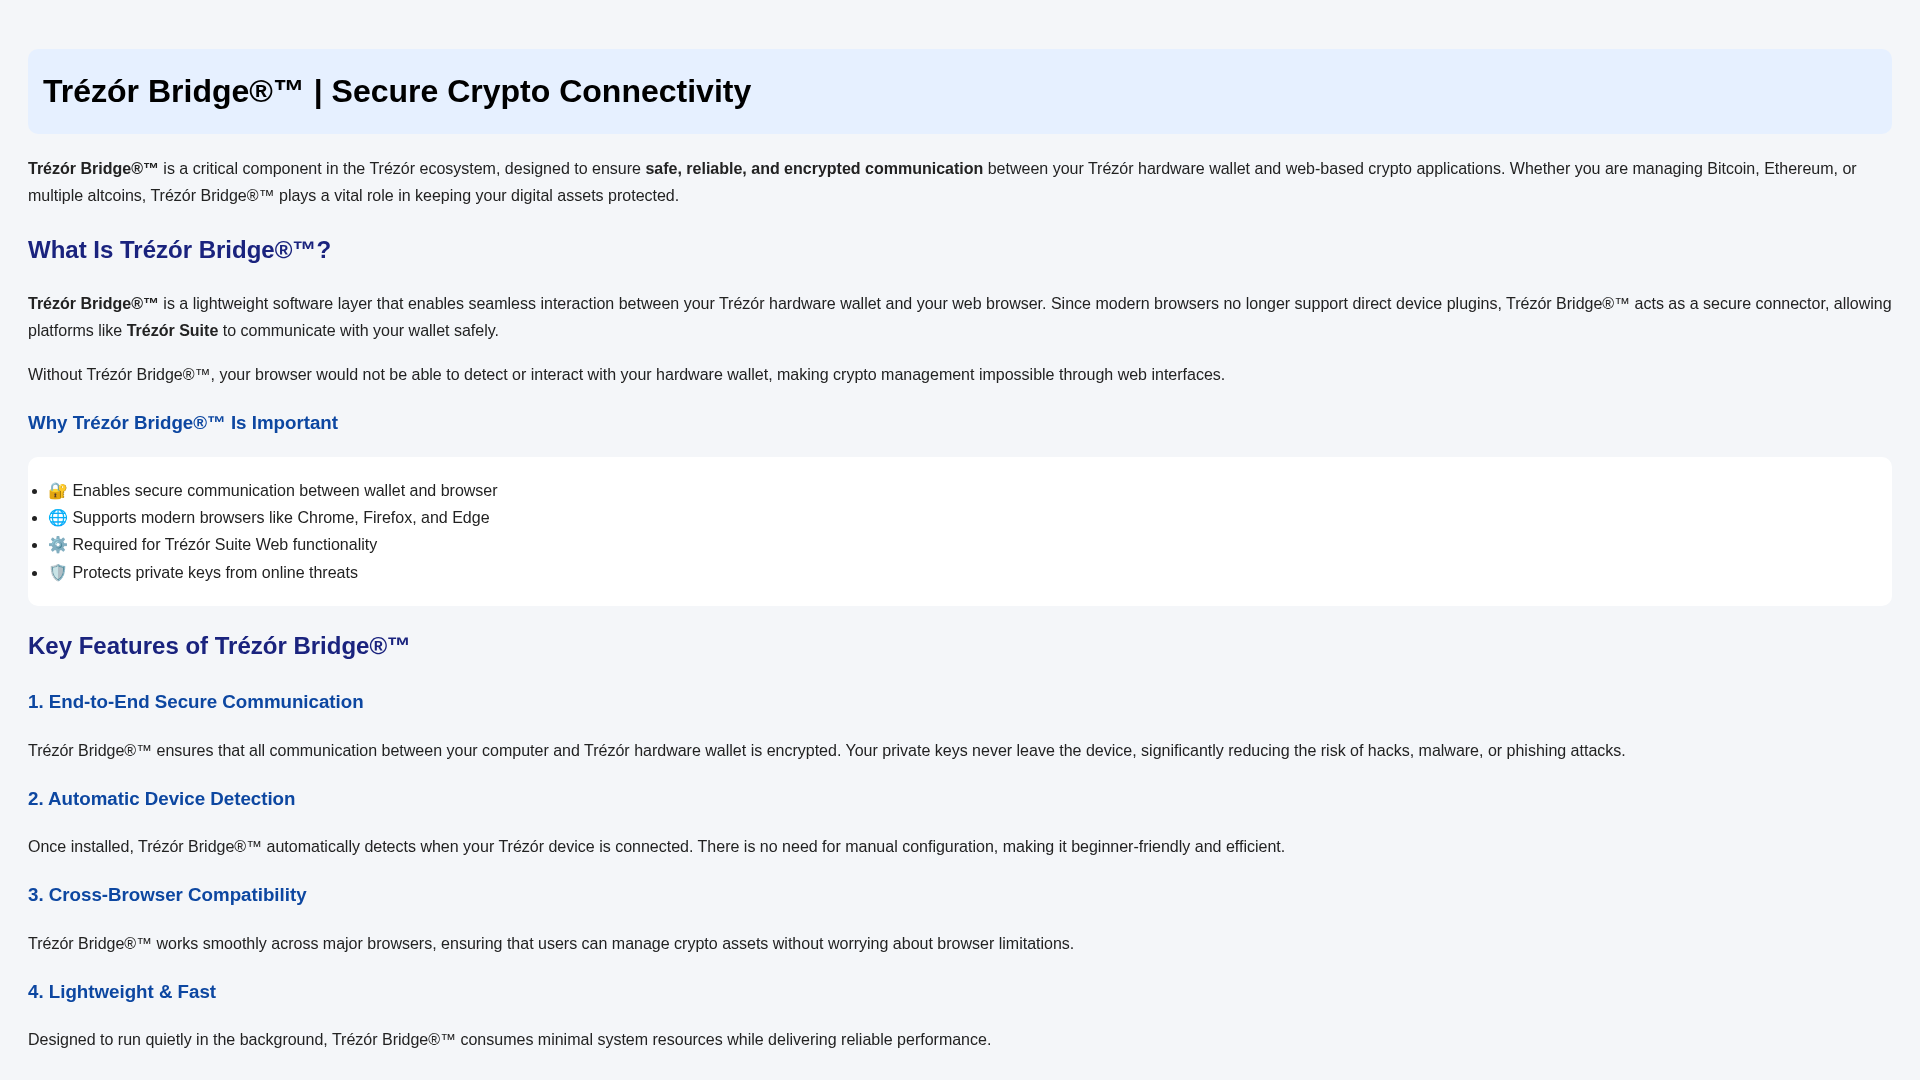
Task: Click paragraph starting 'Designed to run quietly'
Action: click(509, 1040)
